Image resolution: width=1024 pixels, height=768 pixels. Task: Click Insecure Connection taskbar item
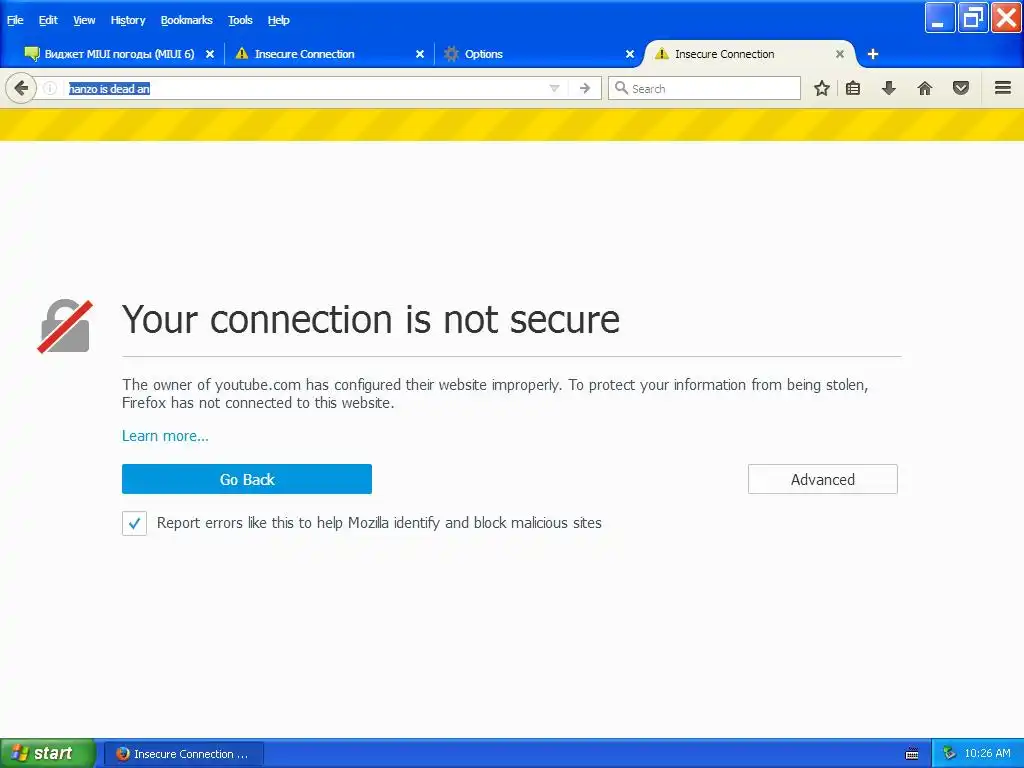(x=184, y=754)
